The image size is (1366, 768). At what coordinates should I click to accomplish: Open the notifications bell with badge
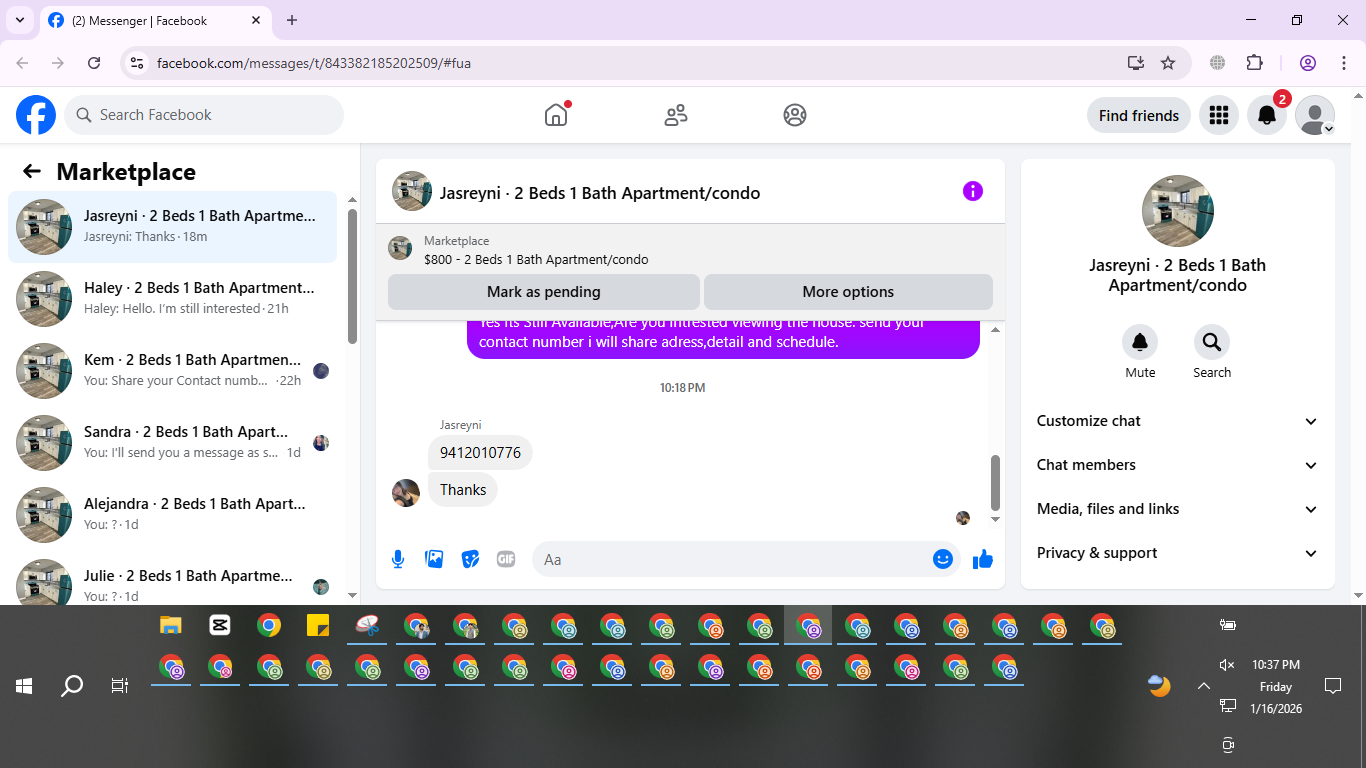tap(1267, 115)
